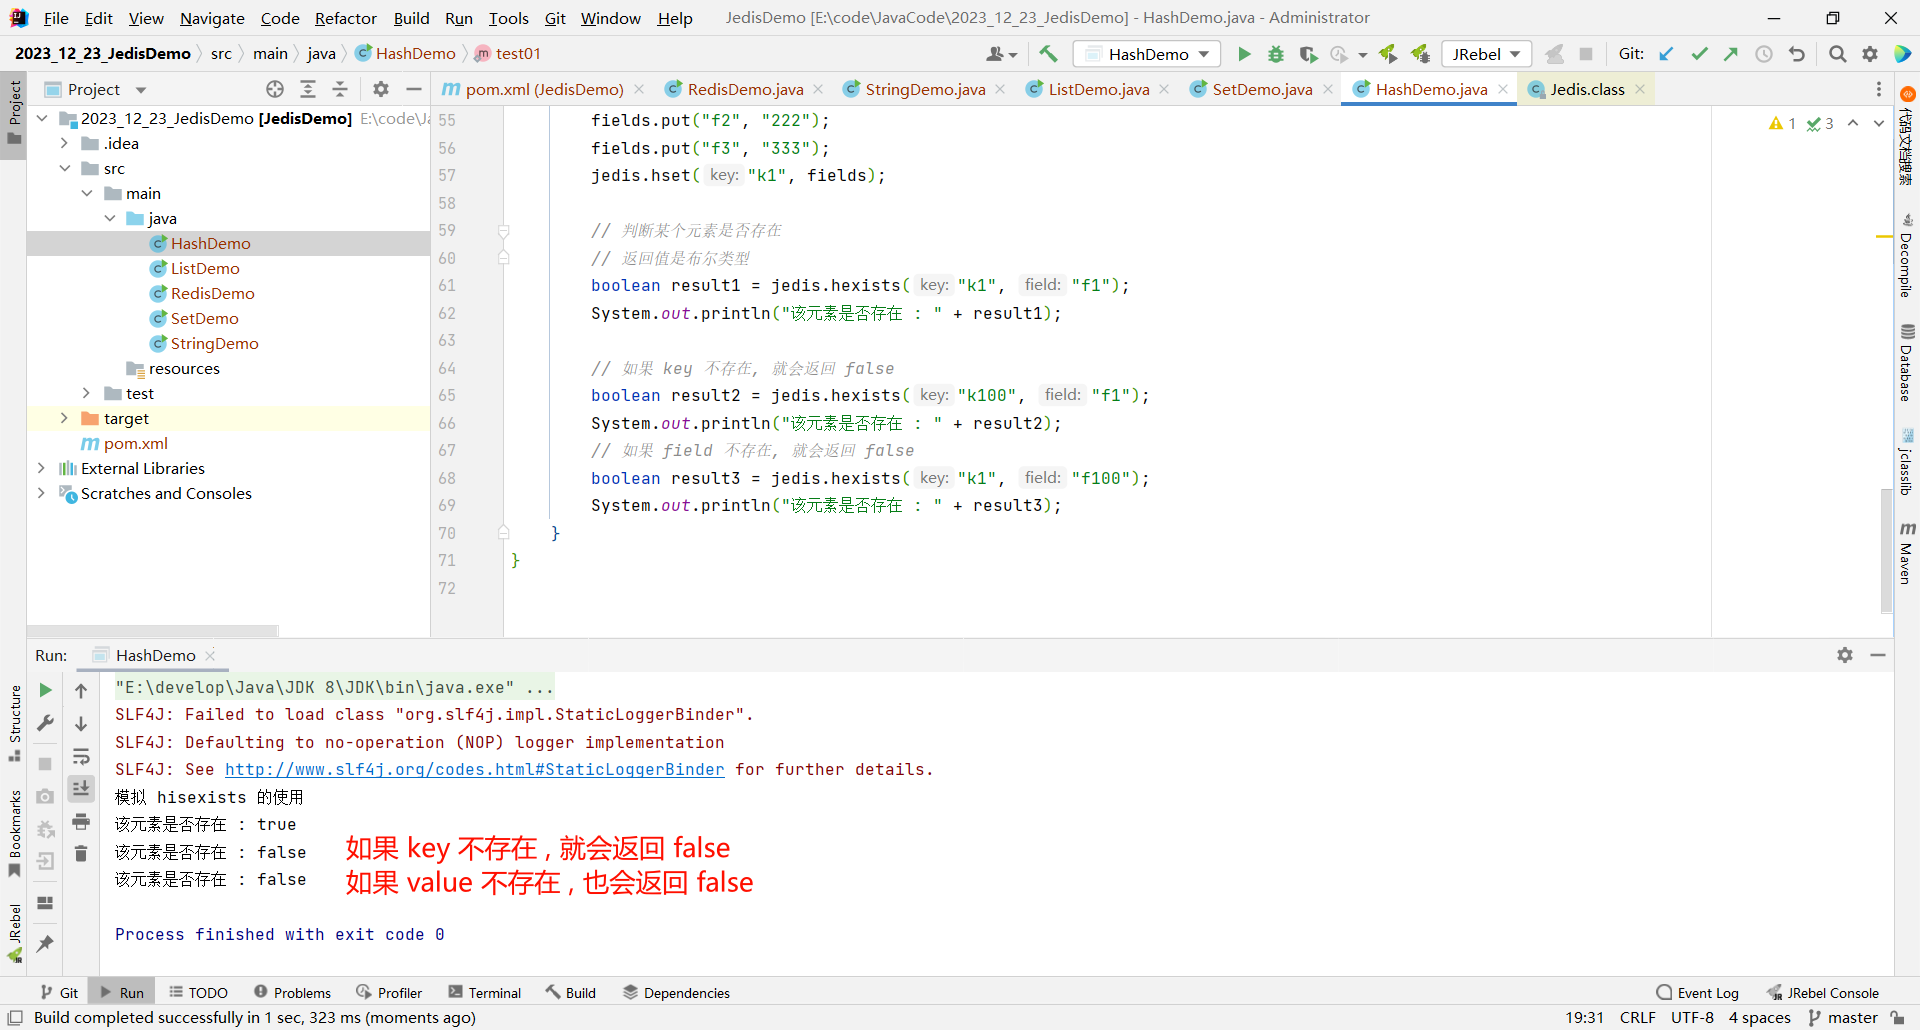The image size is (1920, 1030).
Task: Open IDE settings gear in top toolbar
Action: [1870, 54]
